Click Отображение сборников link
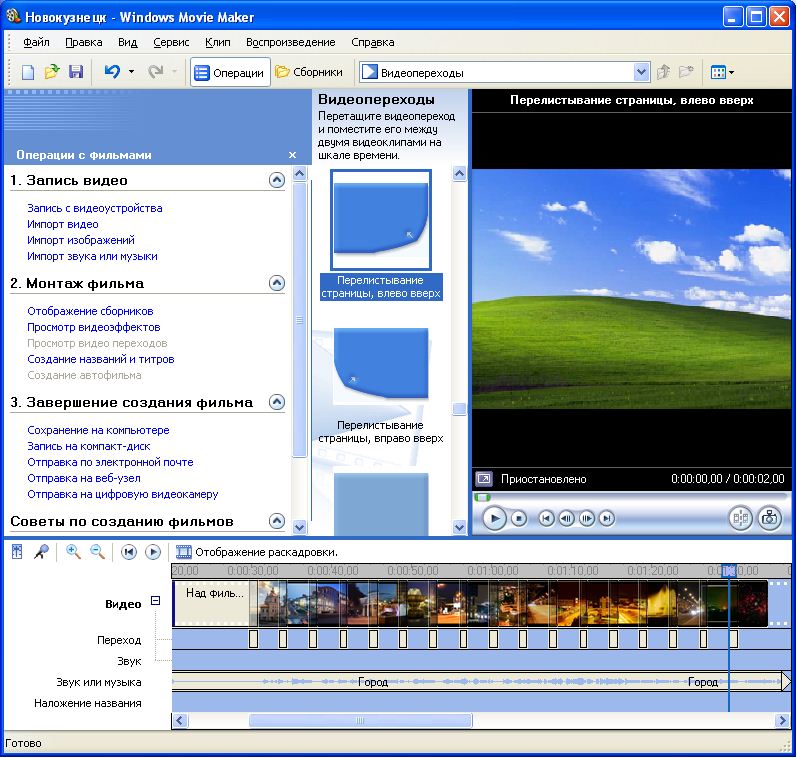This screenshot has width=797, height=758. [90, 311]
